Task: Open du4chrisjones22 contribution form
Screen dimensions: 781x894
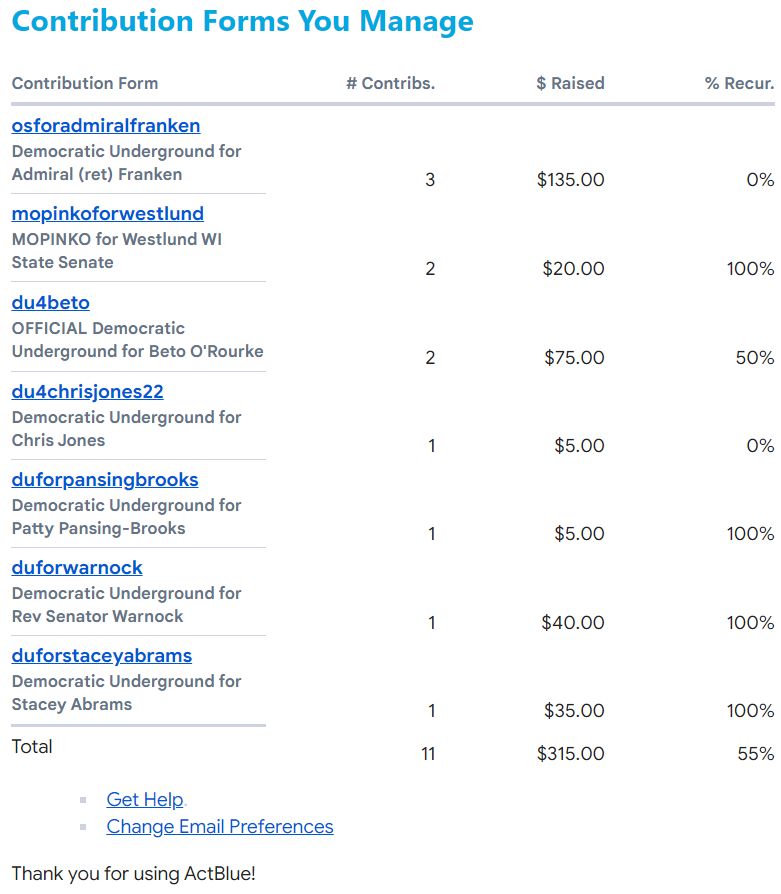Action: [x=88, y=392]
